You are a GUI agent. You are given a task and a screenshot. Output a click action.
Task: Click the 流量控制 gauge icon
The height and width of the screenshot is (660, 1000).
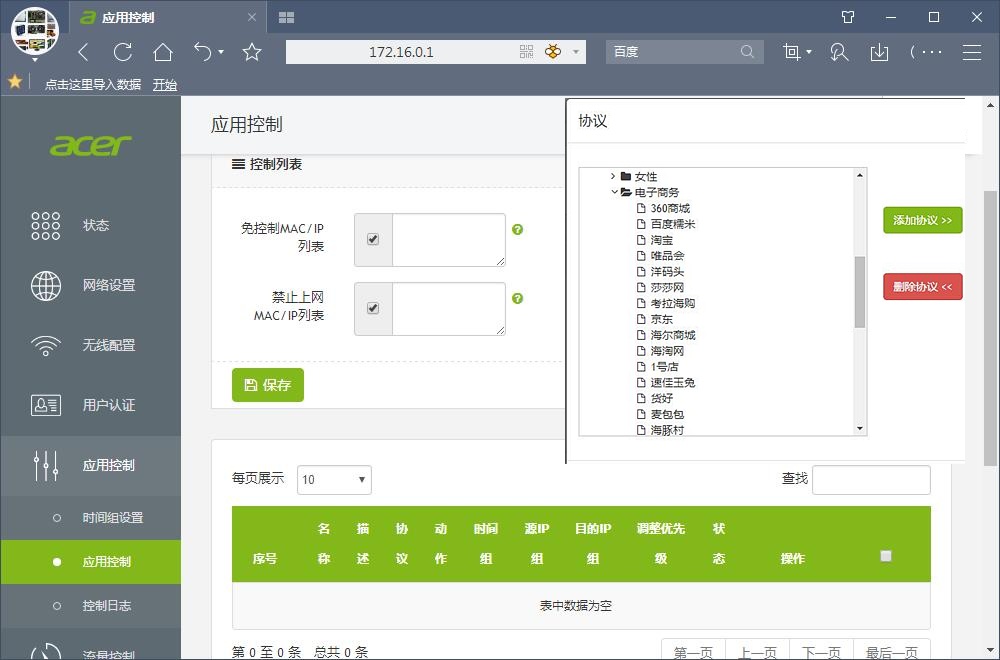click(x=44, y=650)
